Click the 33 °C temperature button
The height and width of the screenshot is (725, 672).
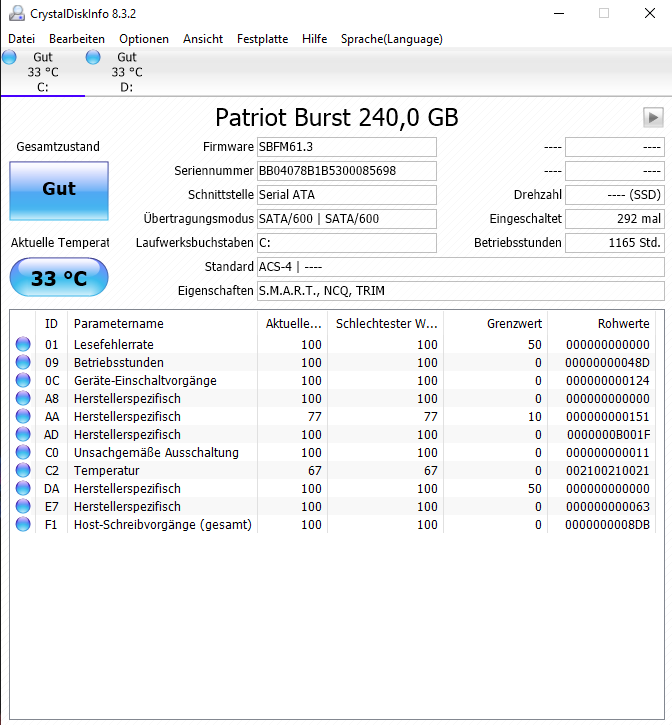pos(59,277)
